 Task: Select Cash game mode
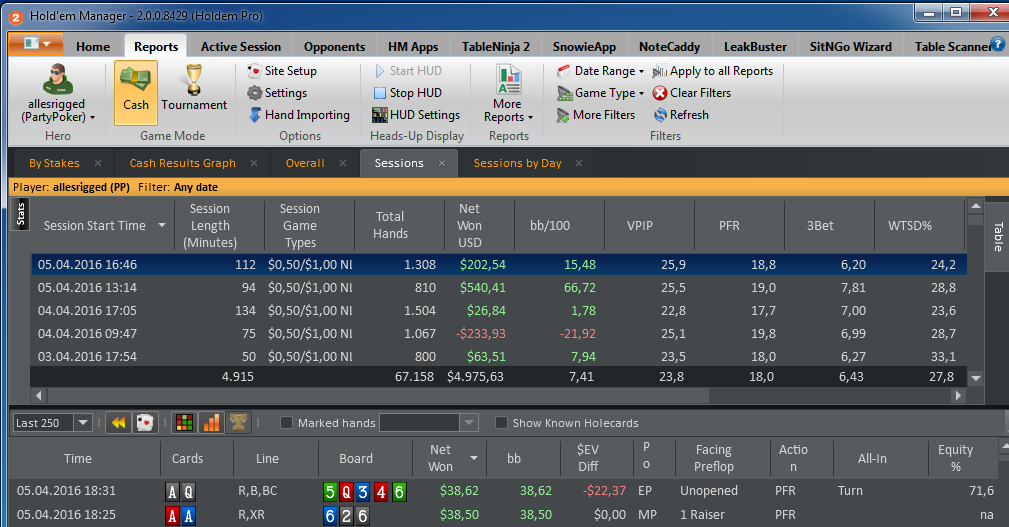[136, 92]
